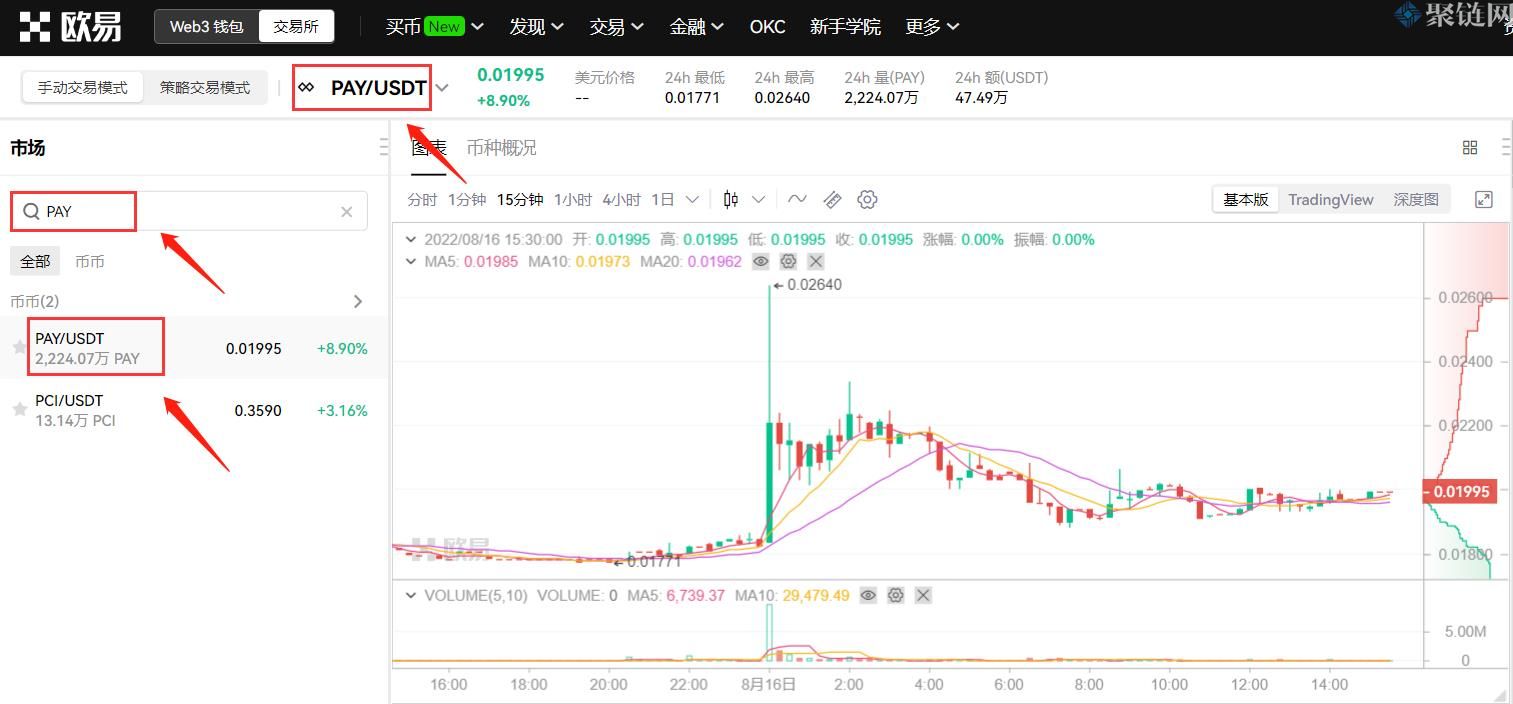This screenshot has width=1513, height=704.
Task: Click the 24h 最高 value 0.02640
Action: [782, 98]
